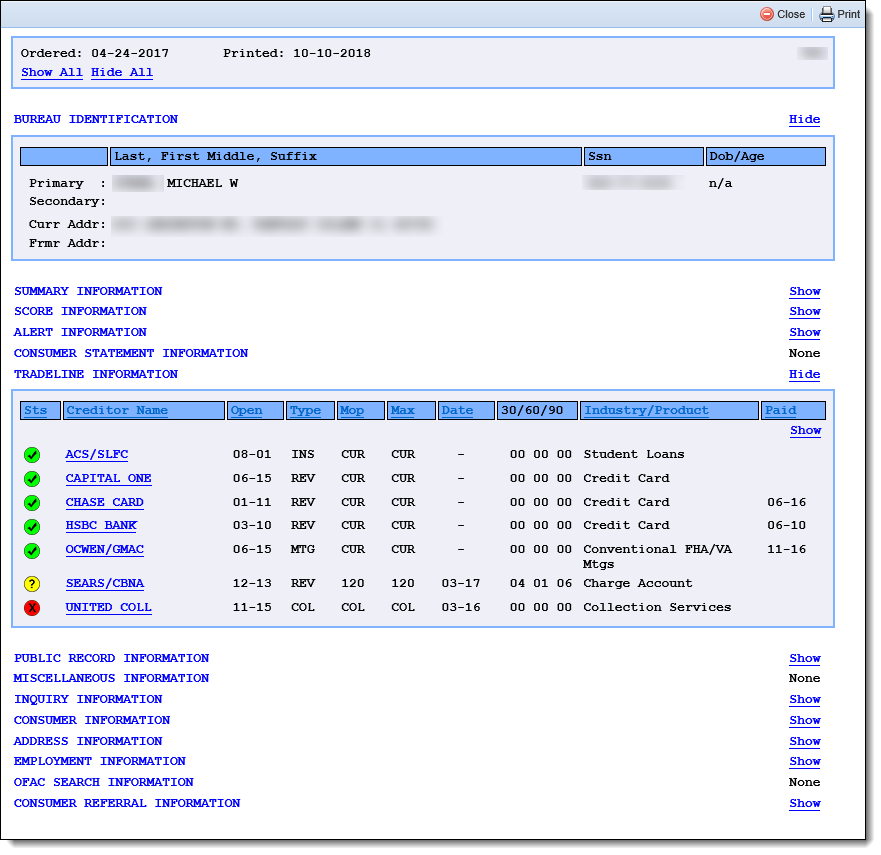Open the CHASE CARD creditor link
Image resolution: width=881 pixels, height=855 pixels.
point(105,502)
